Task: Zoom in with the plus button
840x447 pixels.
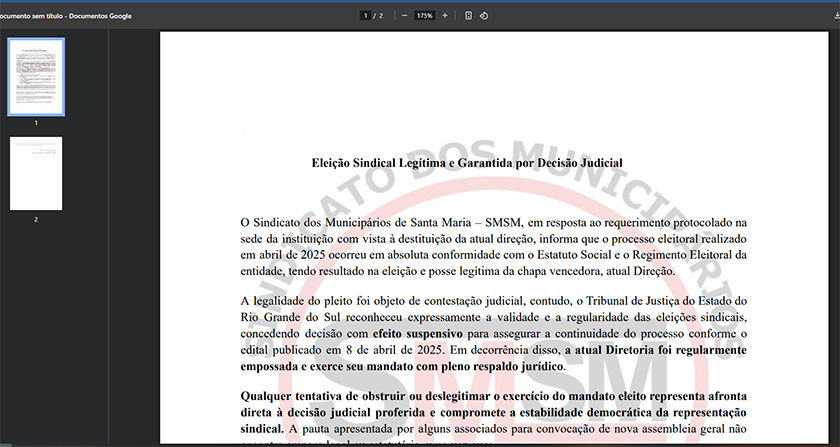Action: click(445, 16)
